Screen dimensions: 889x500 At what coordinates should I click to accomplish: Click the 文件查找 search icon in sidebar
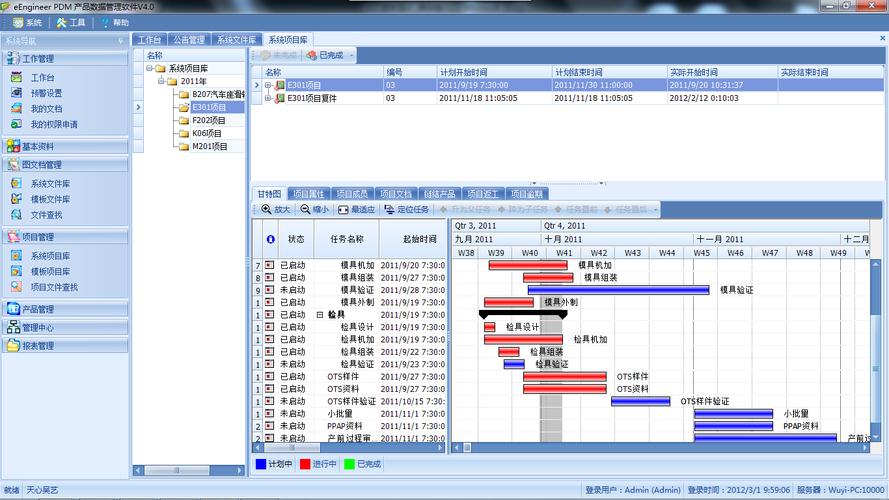click(16, 215)
